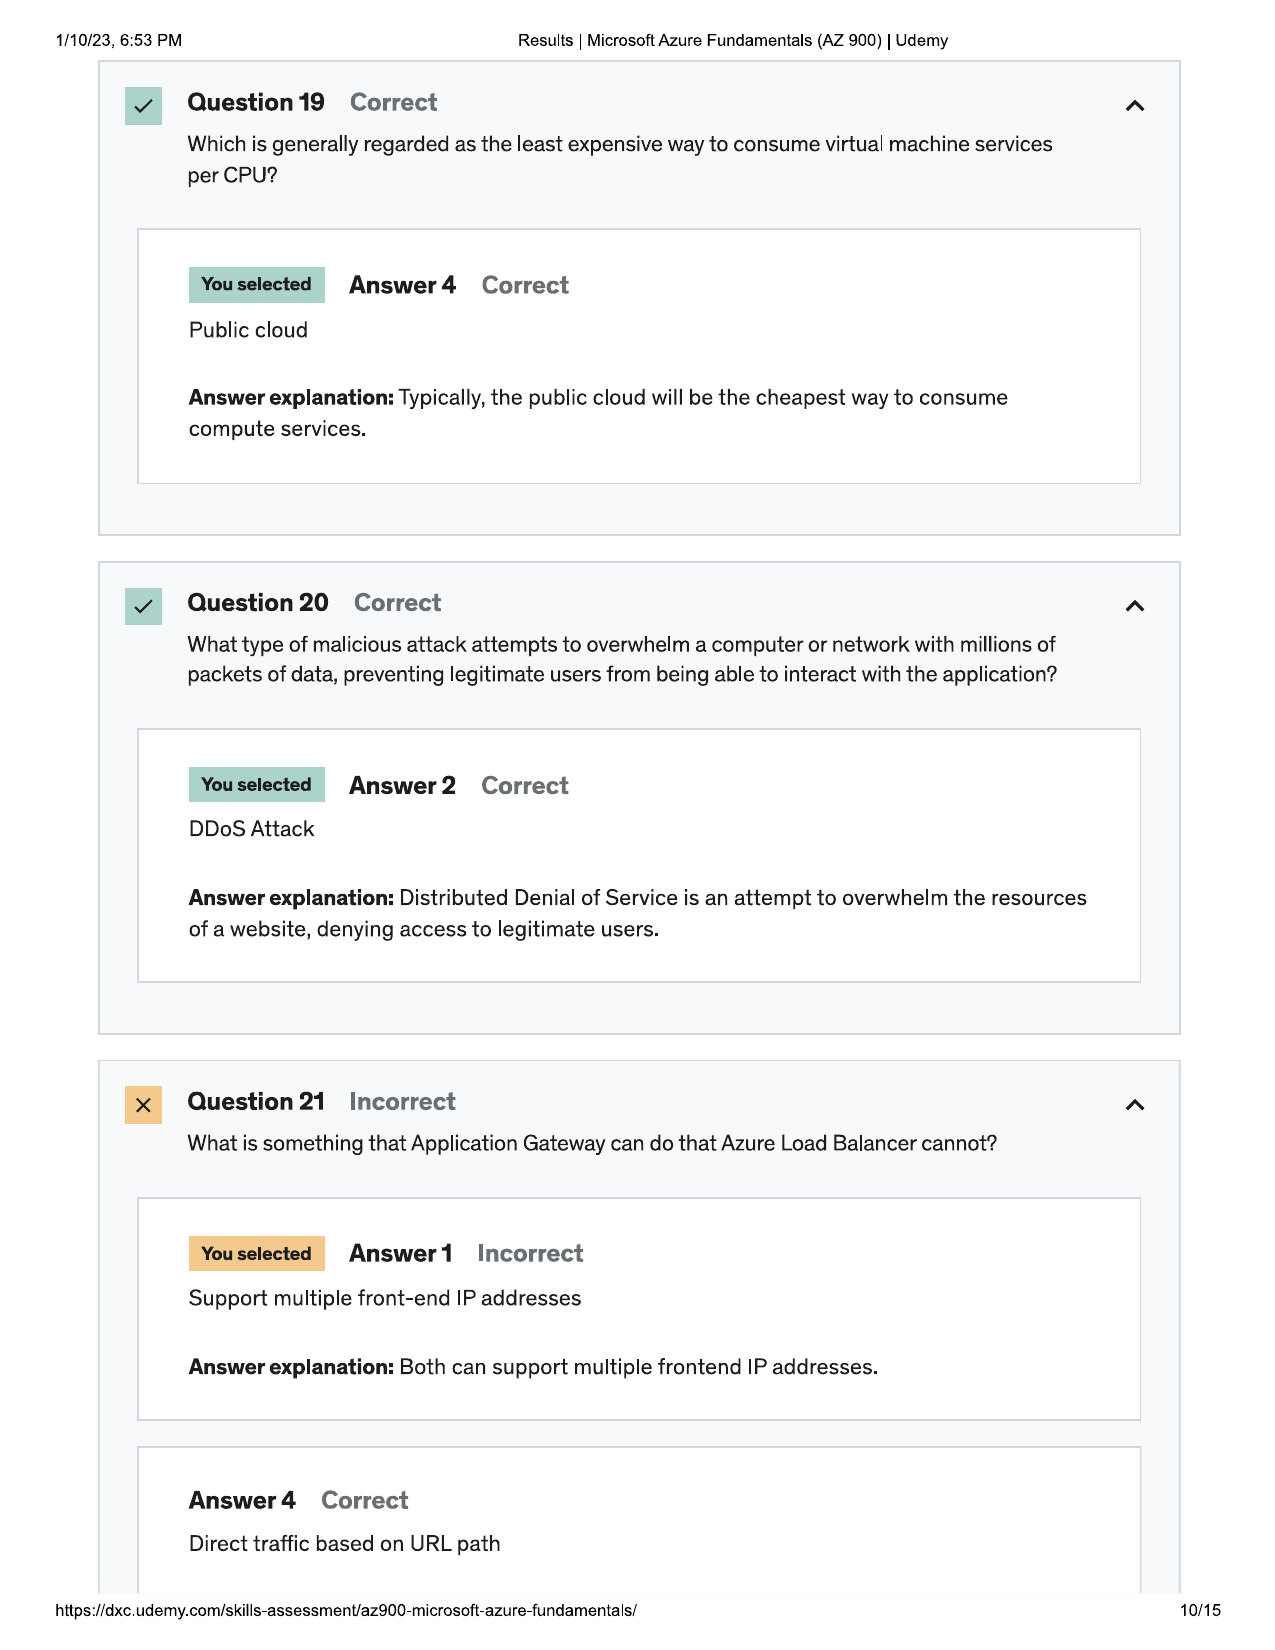This screenshot has height=1650, width=1275.
Task: Click the 'Answer 4 Correct' heading under Question 21
Action: click(299, 1501)
